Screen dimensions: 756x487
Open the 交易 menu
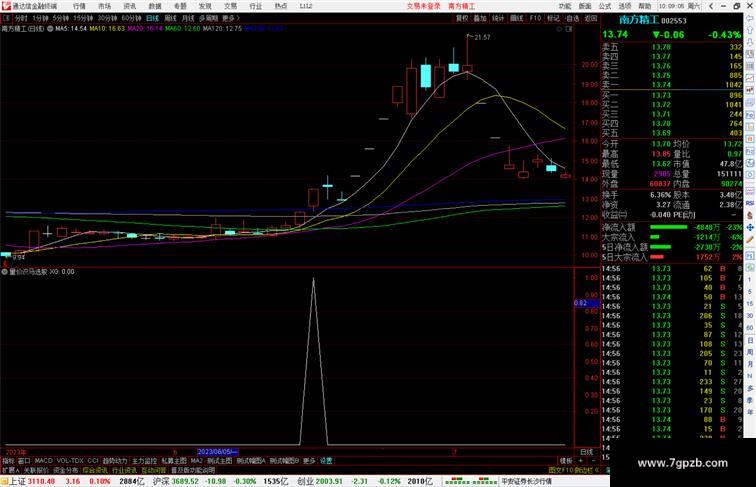pyautogui.click(x=230, y=6)
